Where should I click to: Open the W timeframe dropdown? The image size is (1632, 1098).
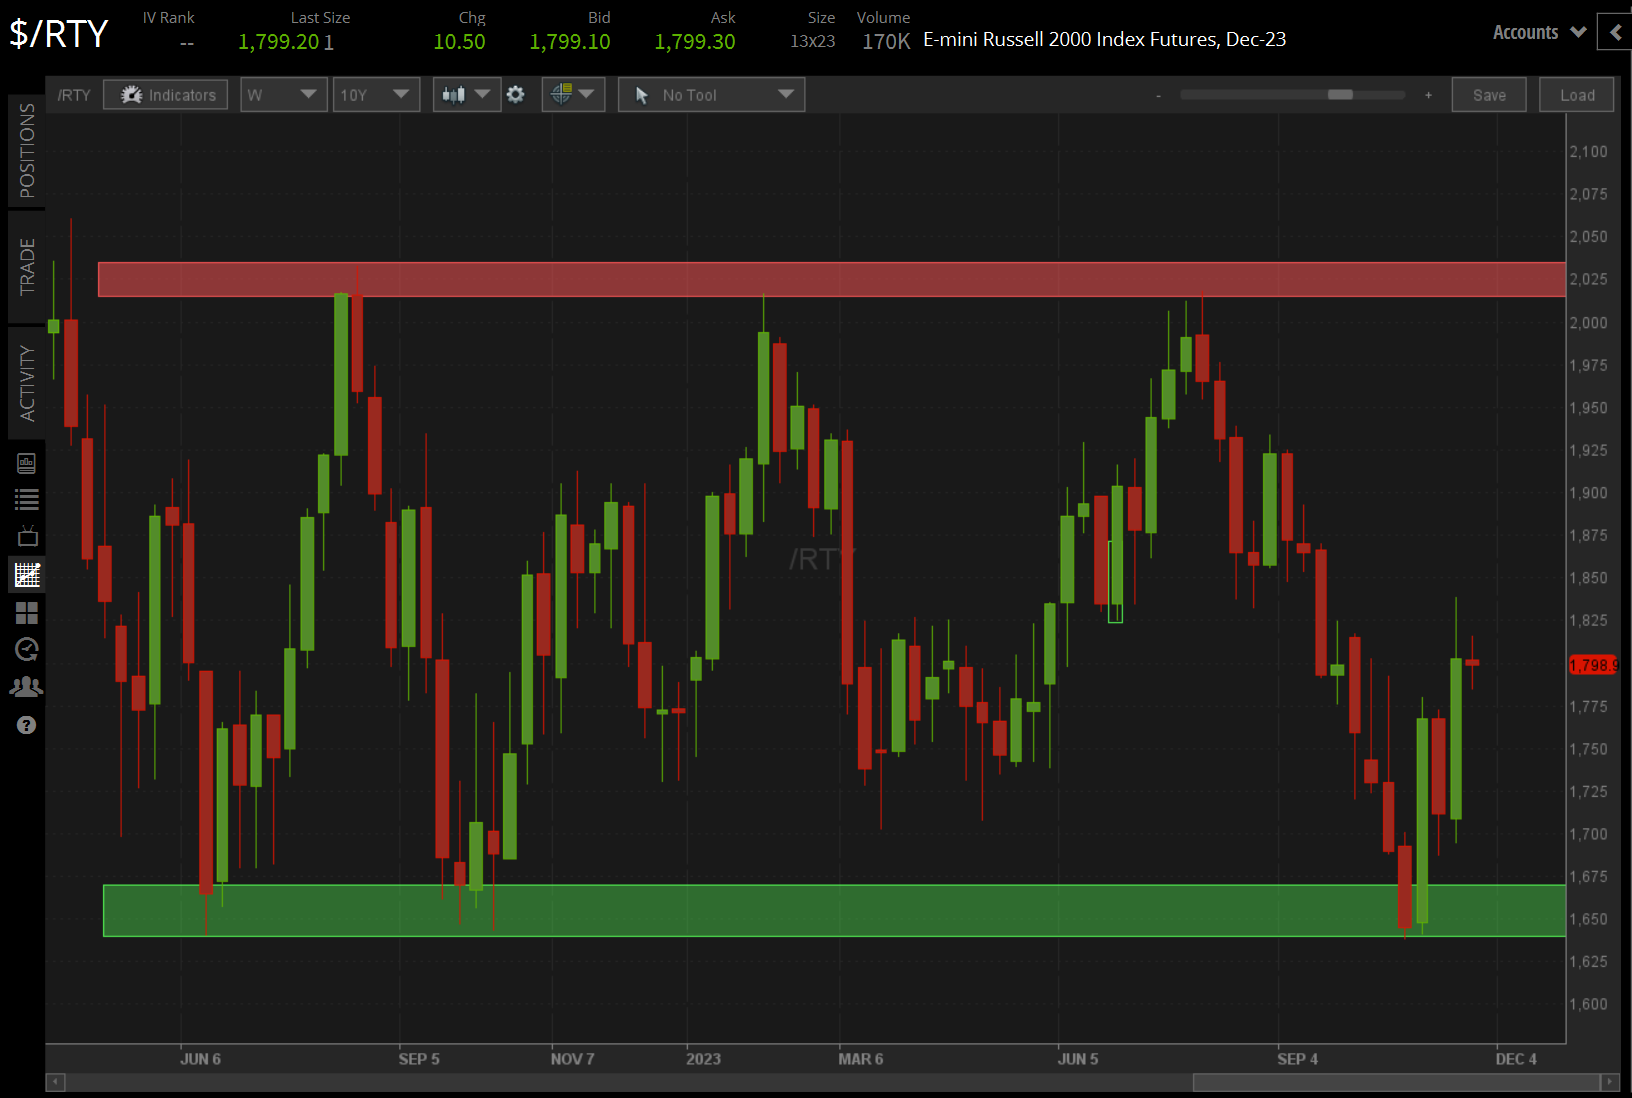coord(283,94)
